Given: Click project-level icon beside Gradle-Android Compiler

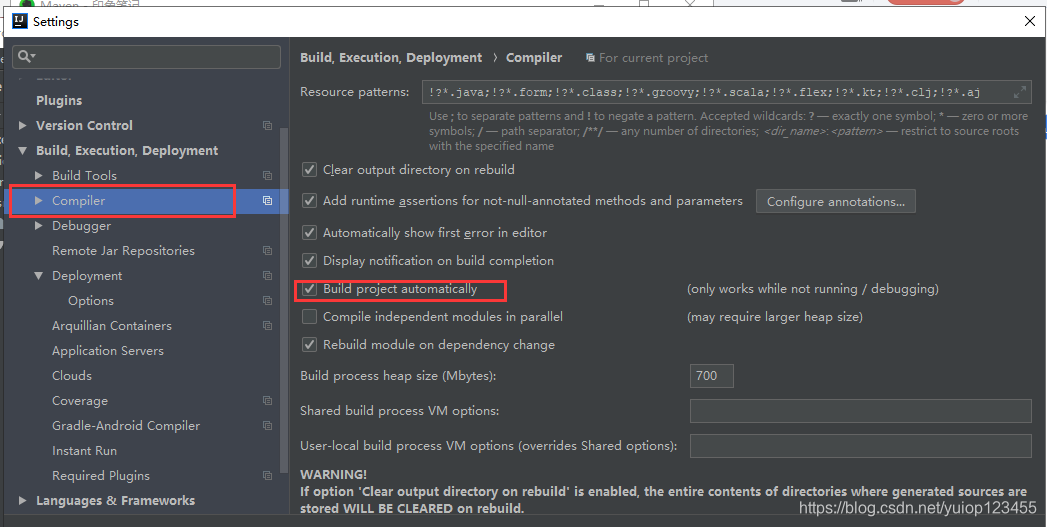Looking at the screenshot, I should pos(267,425).
